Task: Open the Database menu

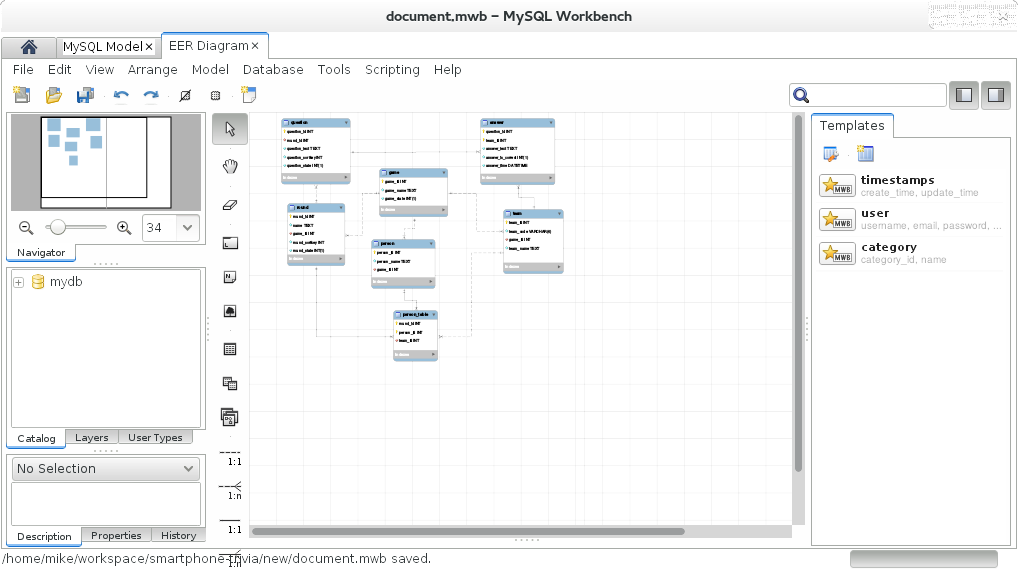Action: (x=273, y=70)
